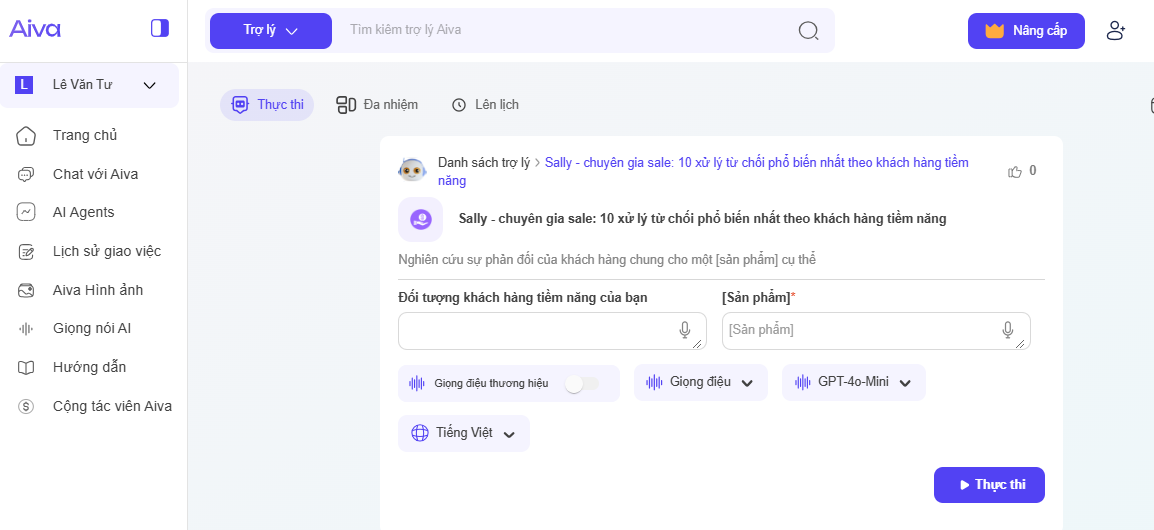This screenshot has height=530, width=1154.
Task: Open Giọng nói AI in sidebar
Action: pyautogui.click(x=91, y=328)
